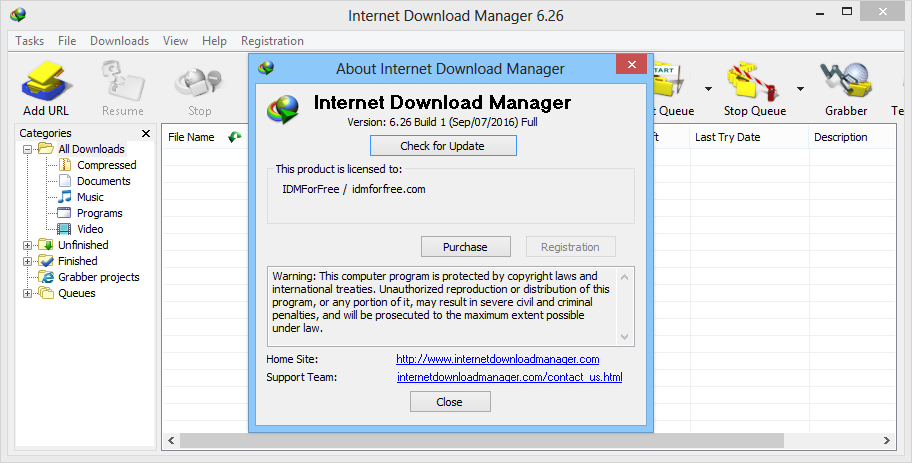Screen dimensions: 912x463
Task: Open the Tasks menu
Action: coord(30,41)
